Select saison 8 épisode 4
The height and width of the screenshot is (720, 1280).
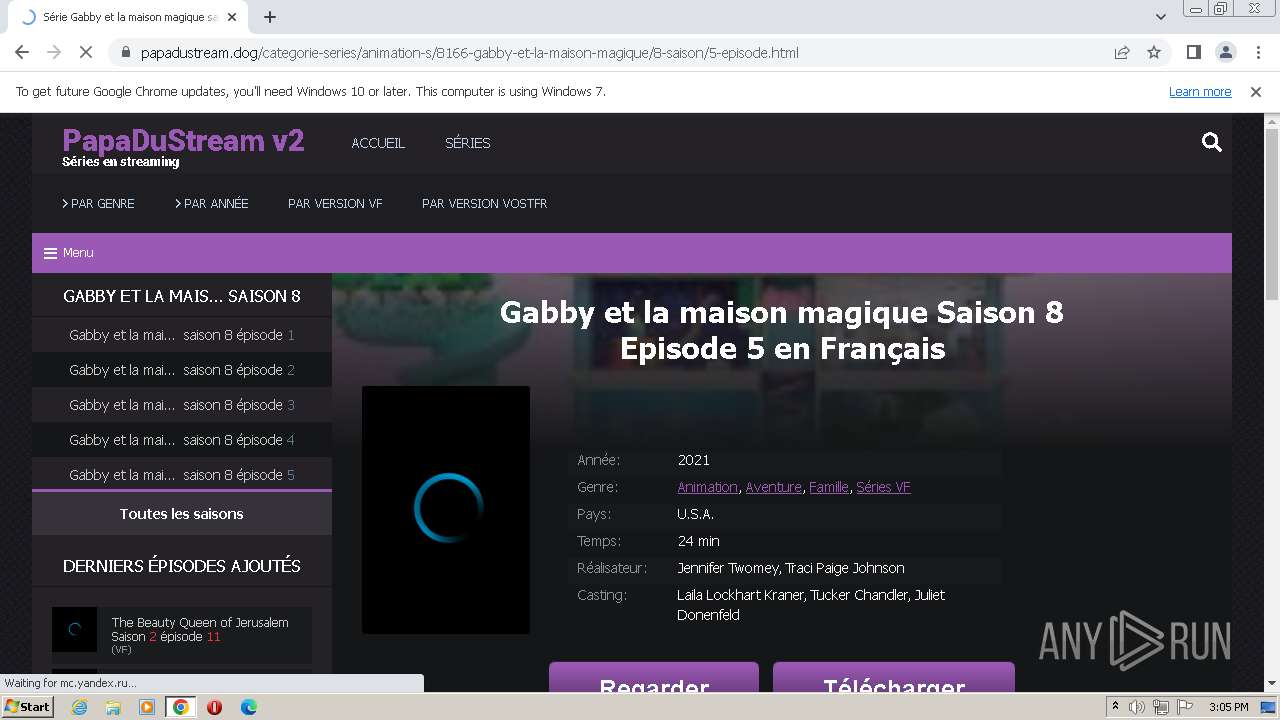tap(182, 440)
